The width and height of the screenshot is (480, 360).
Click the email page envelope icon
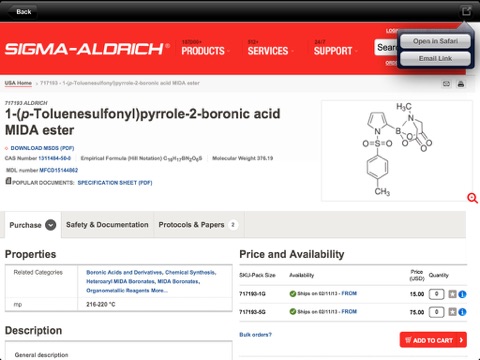coord(446,84)
